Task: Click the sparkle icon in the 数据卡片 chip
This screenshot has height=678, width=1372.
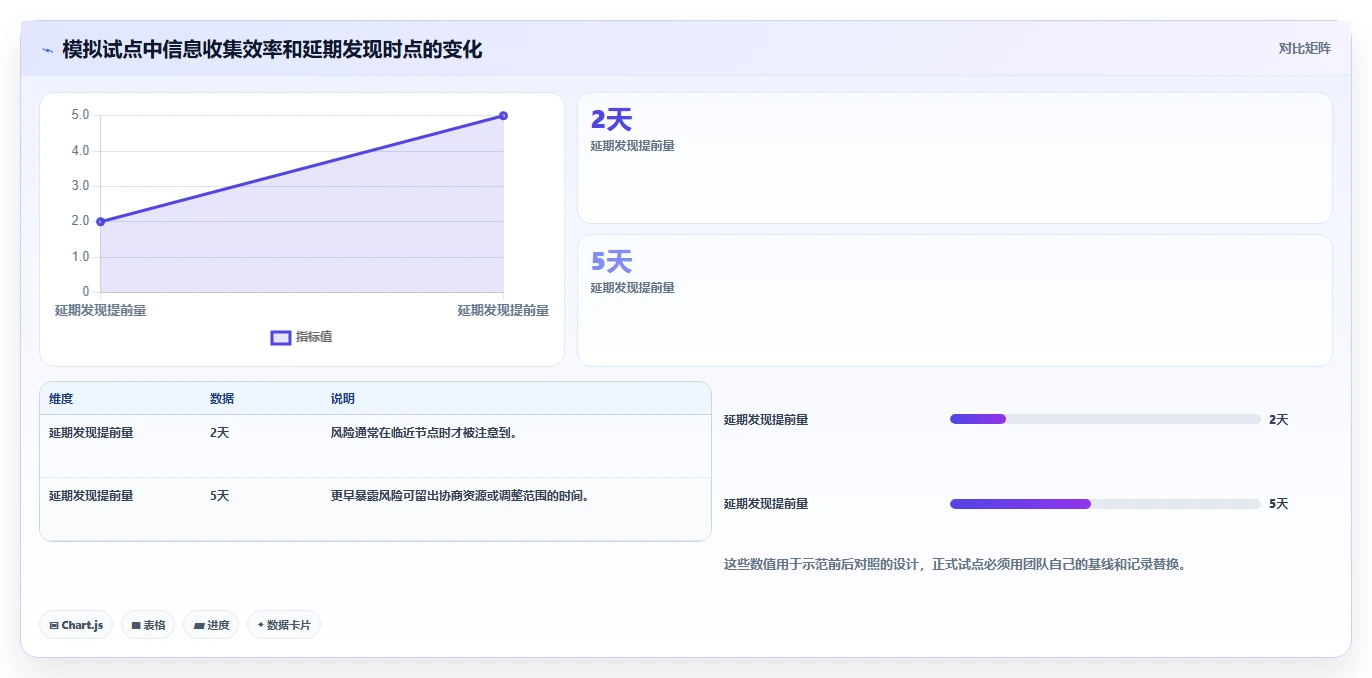Action: [261, 625]
